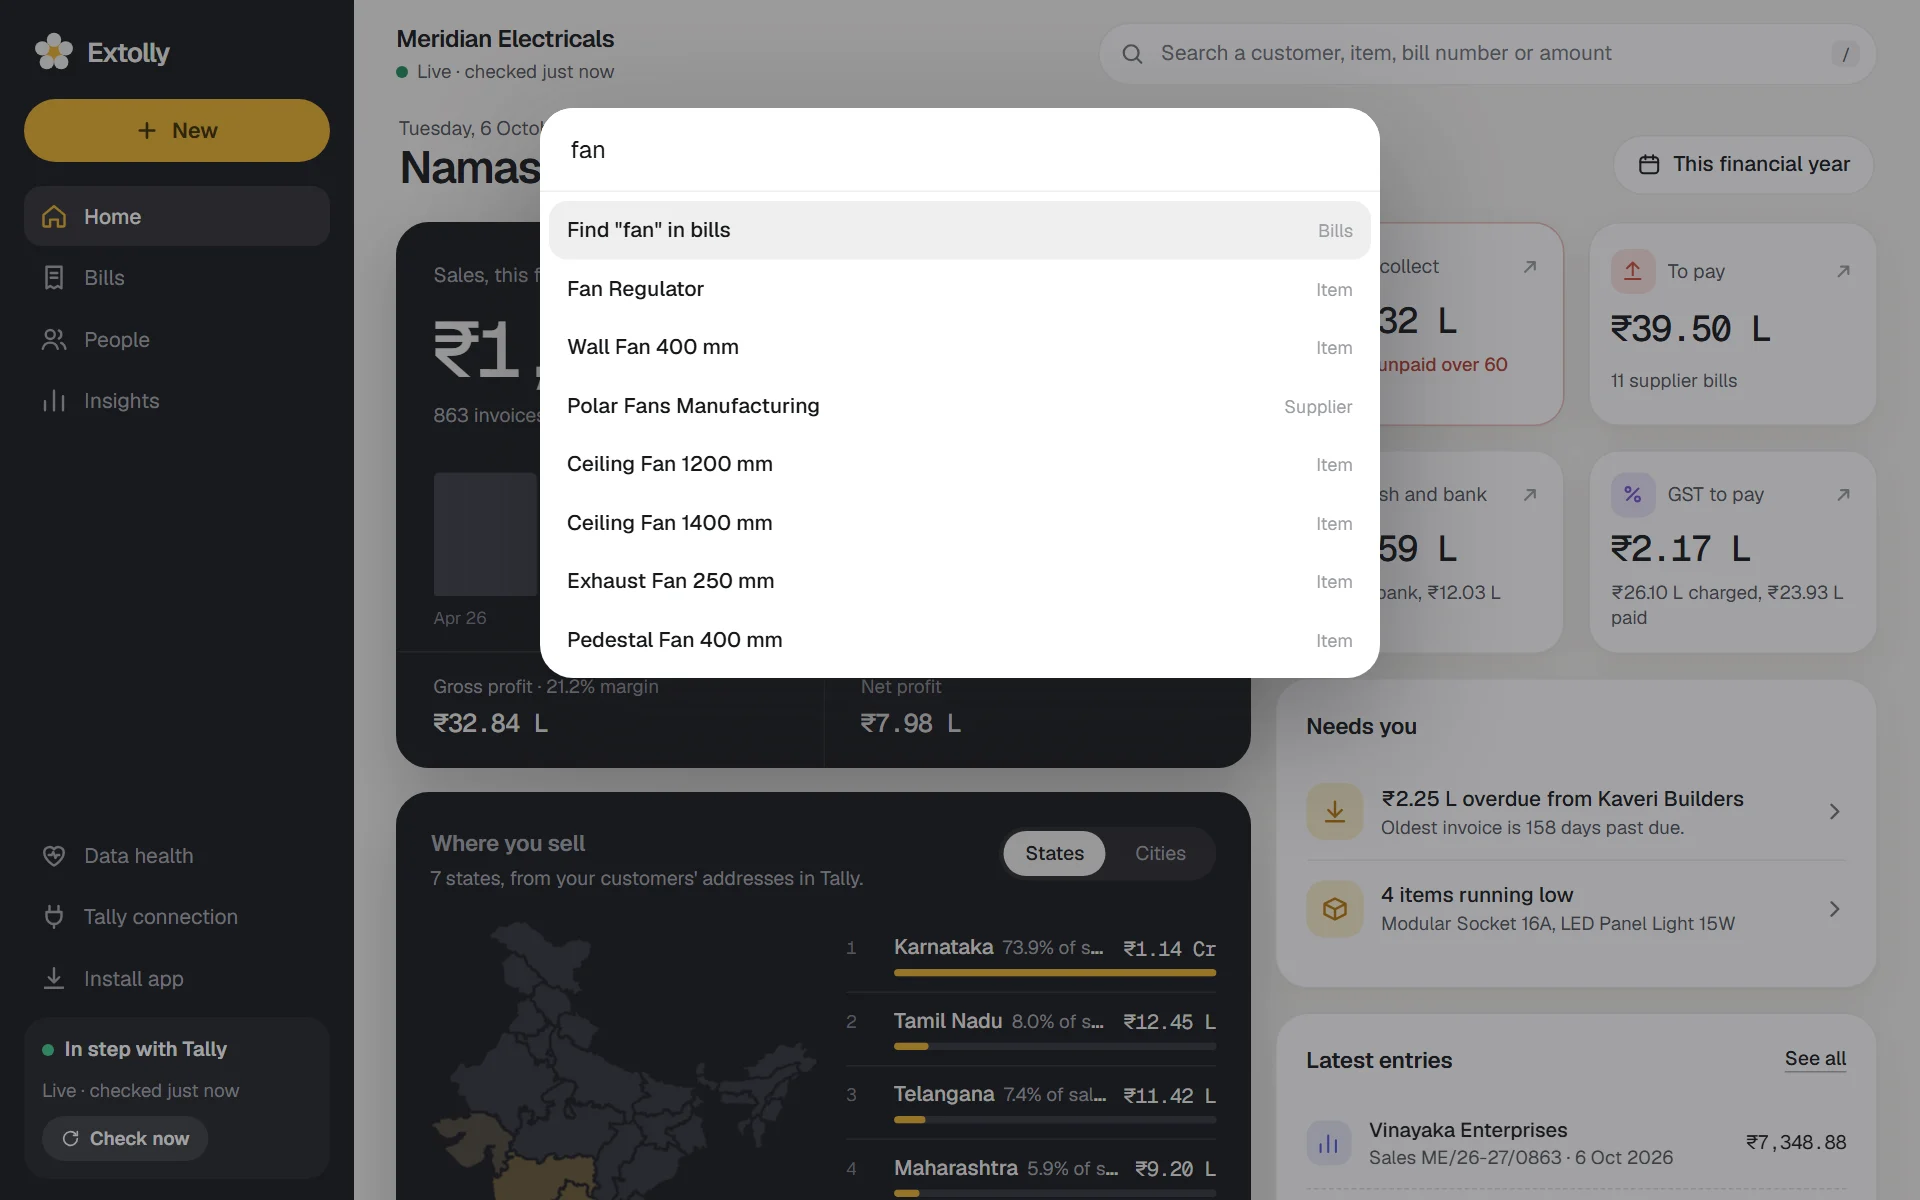The width and height of the screenshot is (1920, 1200).
Task: Click the top customer search bar
Action: click(1488, 54)
